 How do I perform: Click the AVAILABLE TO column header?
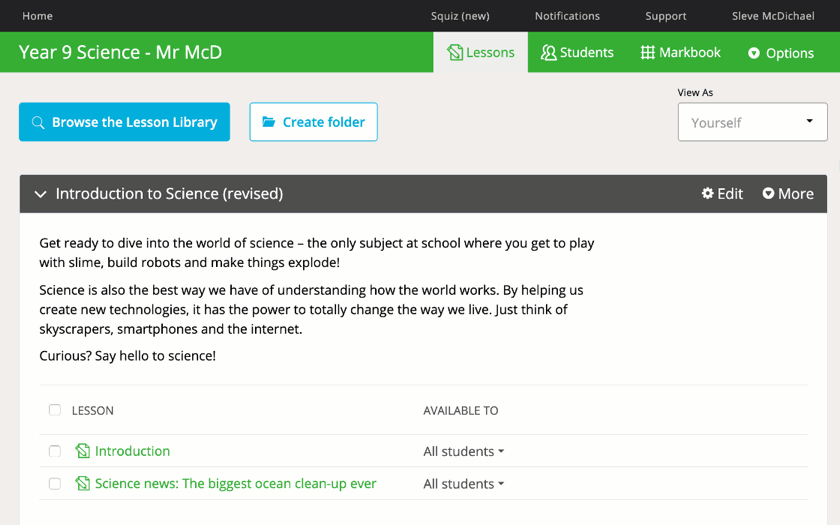(x=461, y=411)
